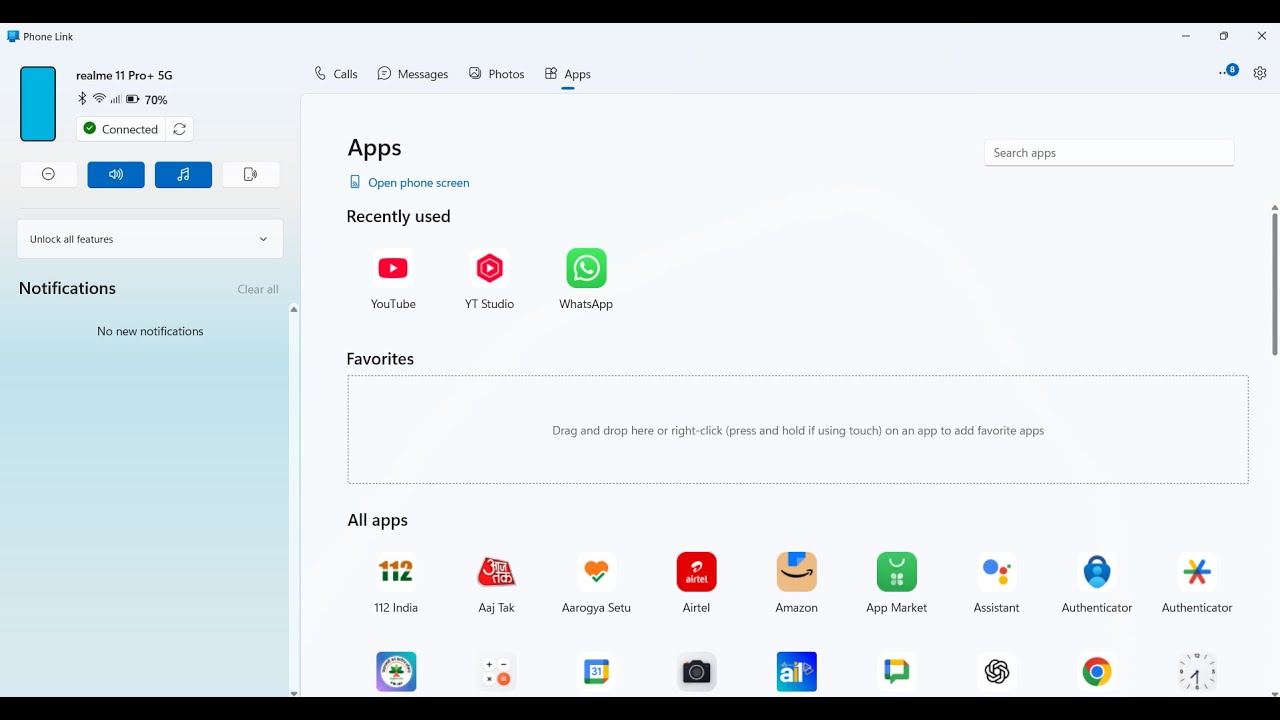Open Phone Link settings gear

point(1260,73)
